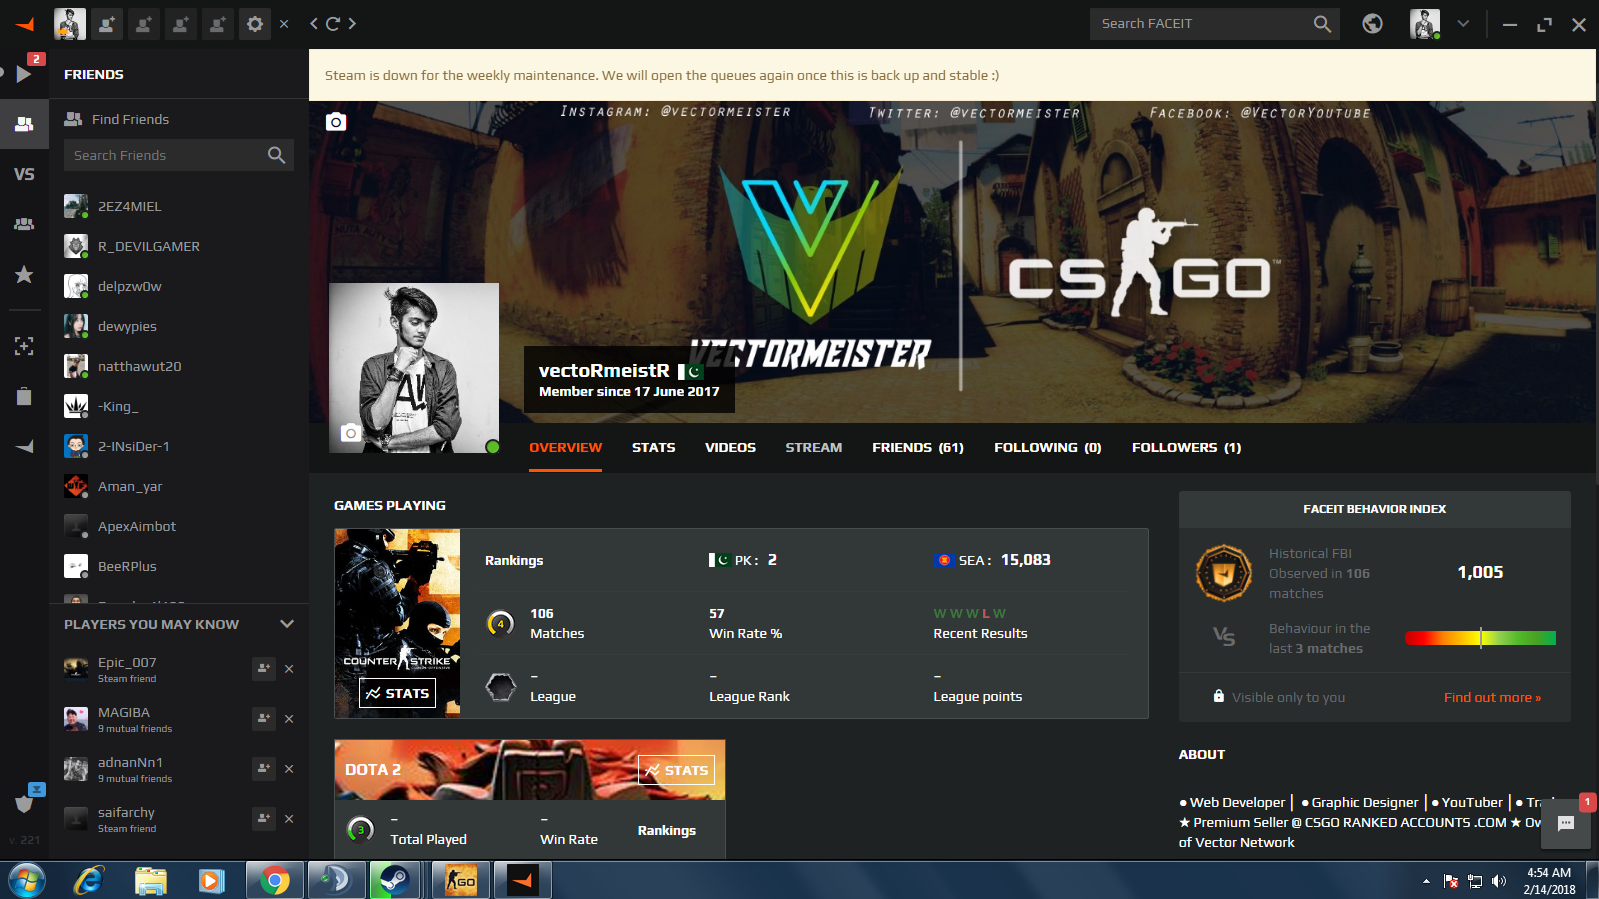Image resolution: width=1599 pixels, height=899 pixels.
Task: Open Google Chrome from the taskbar
Action: point(275,880)
